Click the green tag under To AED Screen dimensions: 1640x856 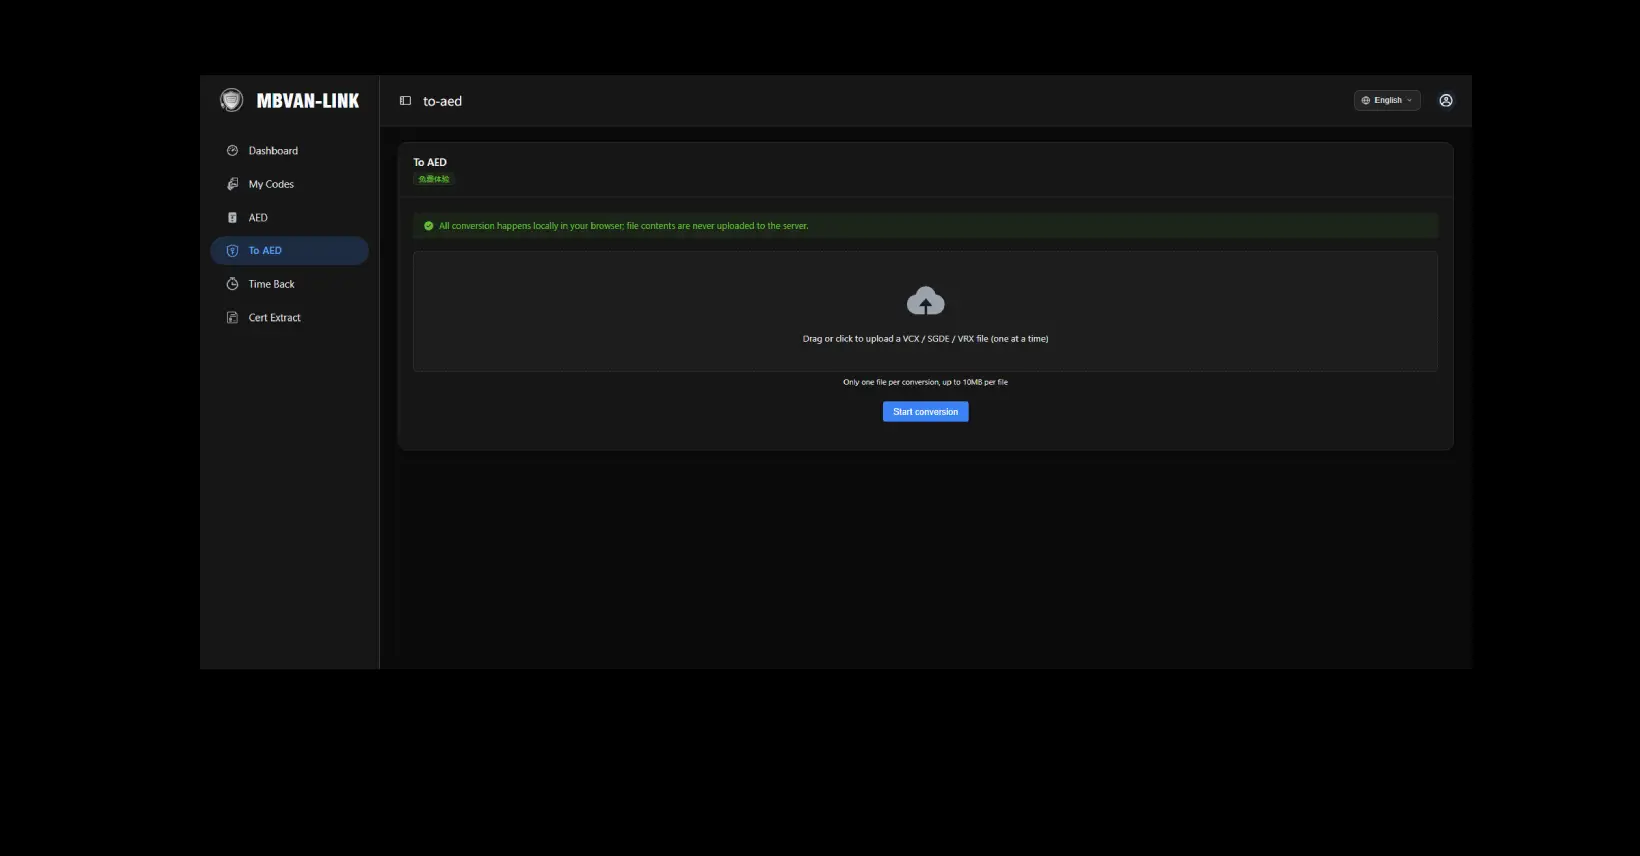[x=434, y=179]
